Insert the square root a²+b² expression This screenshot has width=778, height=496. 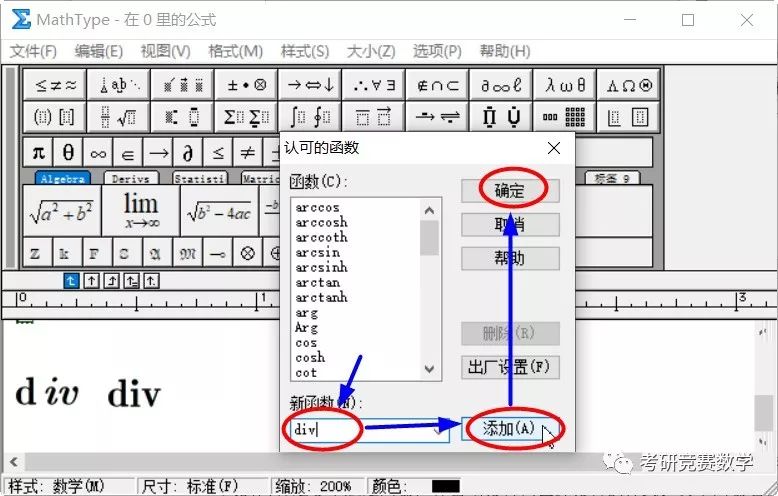(62, 211)
